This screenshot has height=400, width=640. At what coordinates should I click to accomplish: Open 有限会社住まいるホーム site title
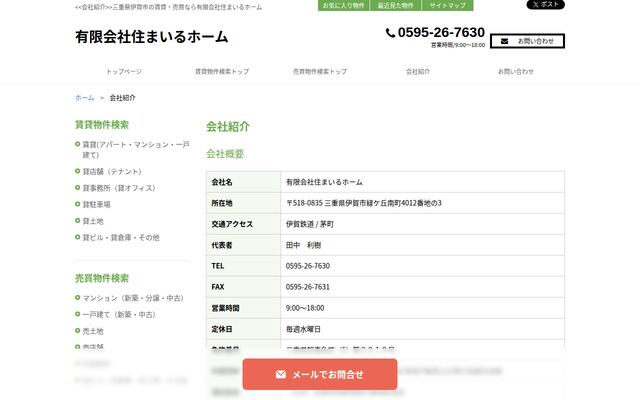[x=151, y=37]
